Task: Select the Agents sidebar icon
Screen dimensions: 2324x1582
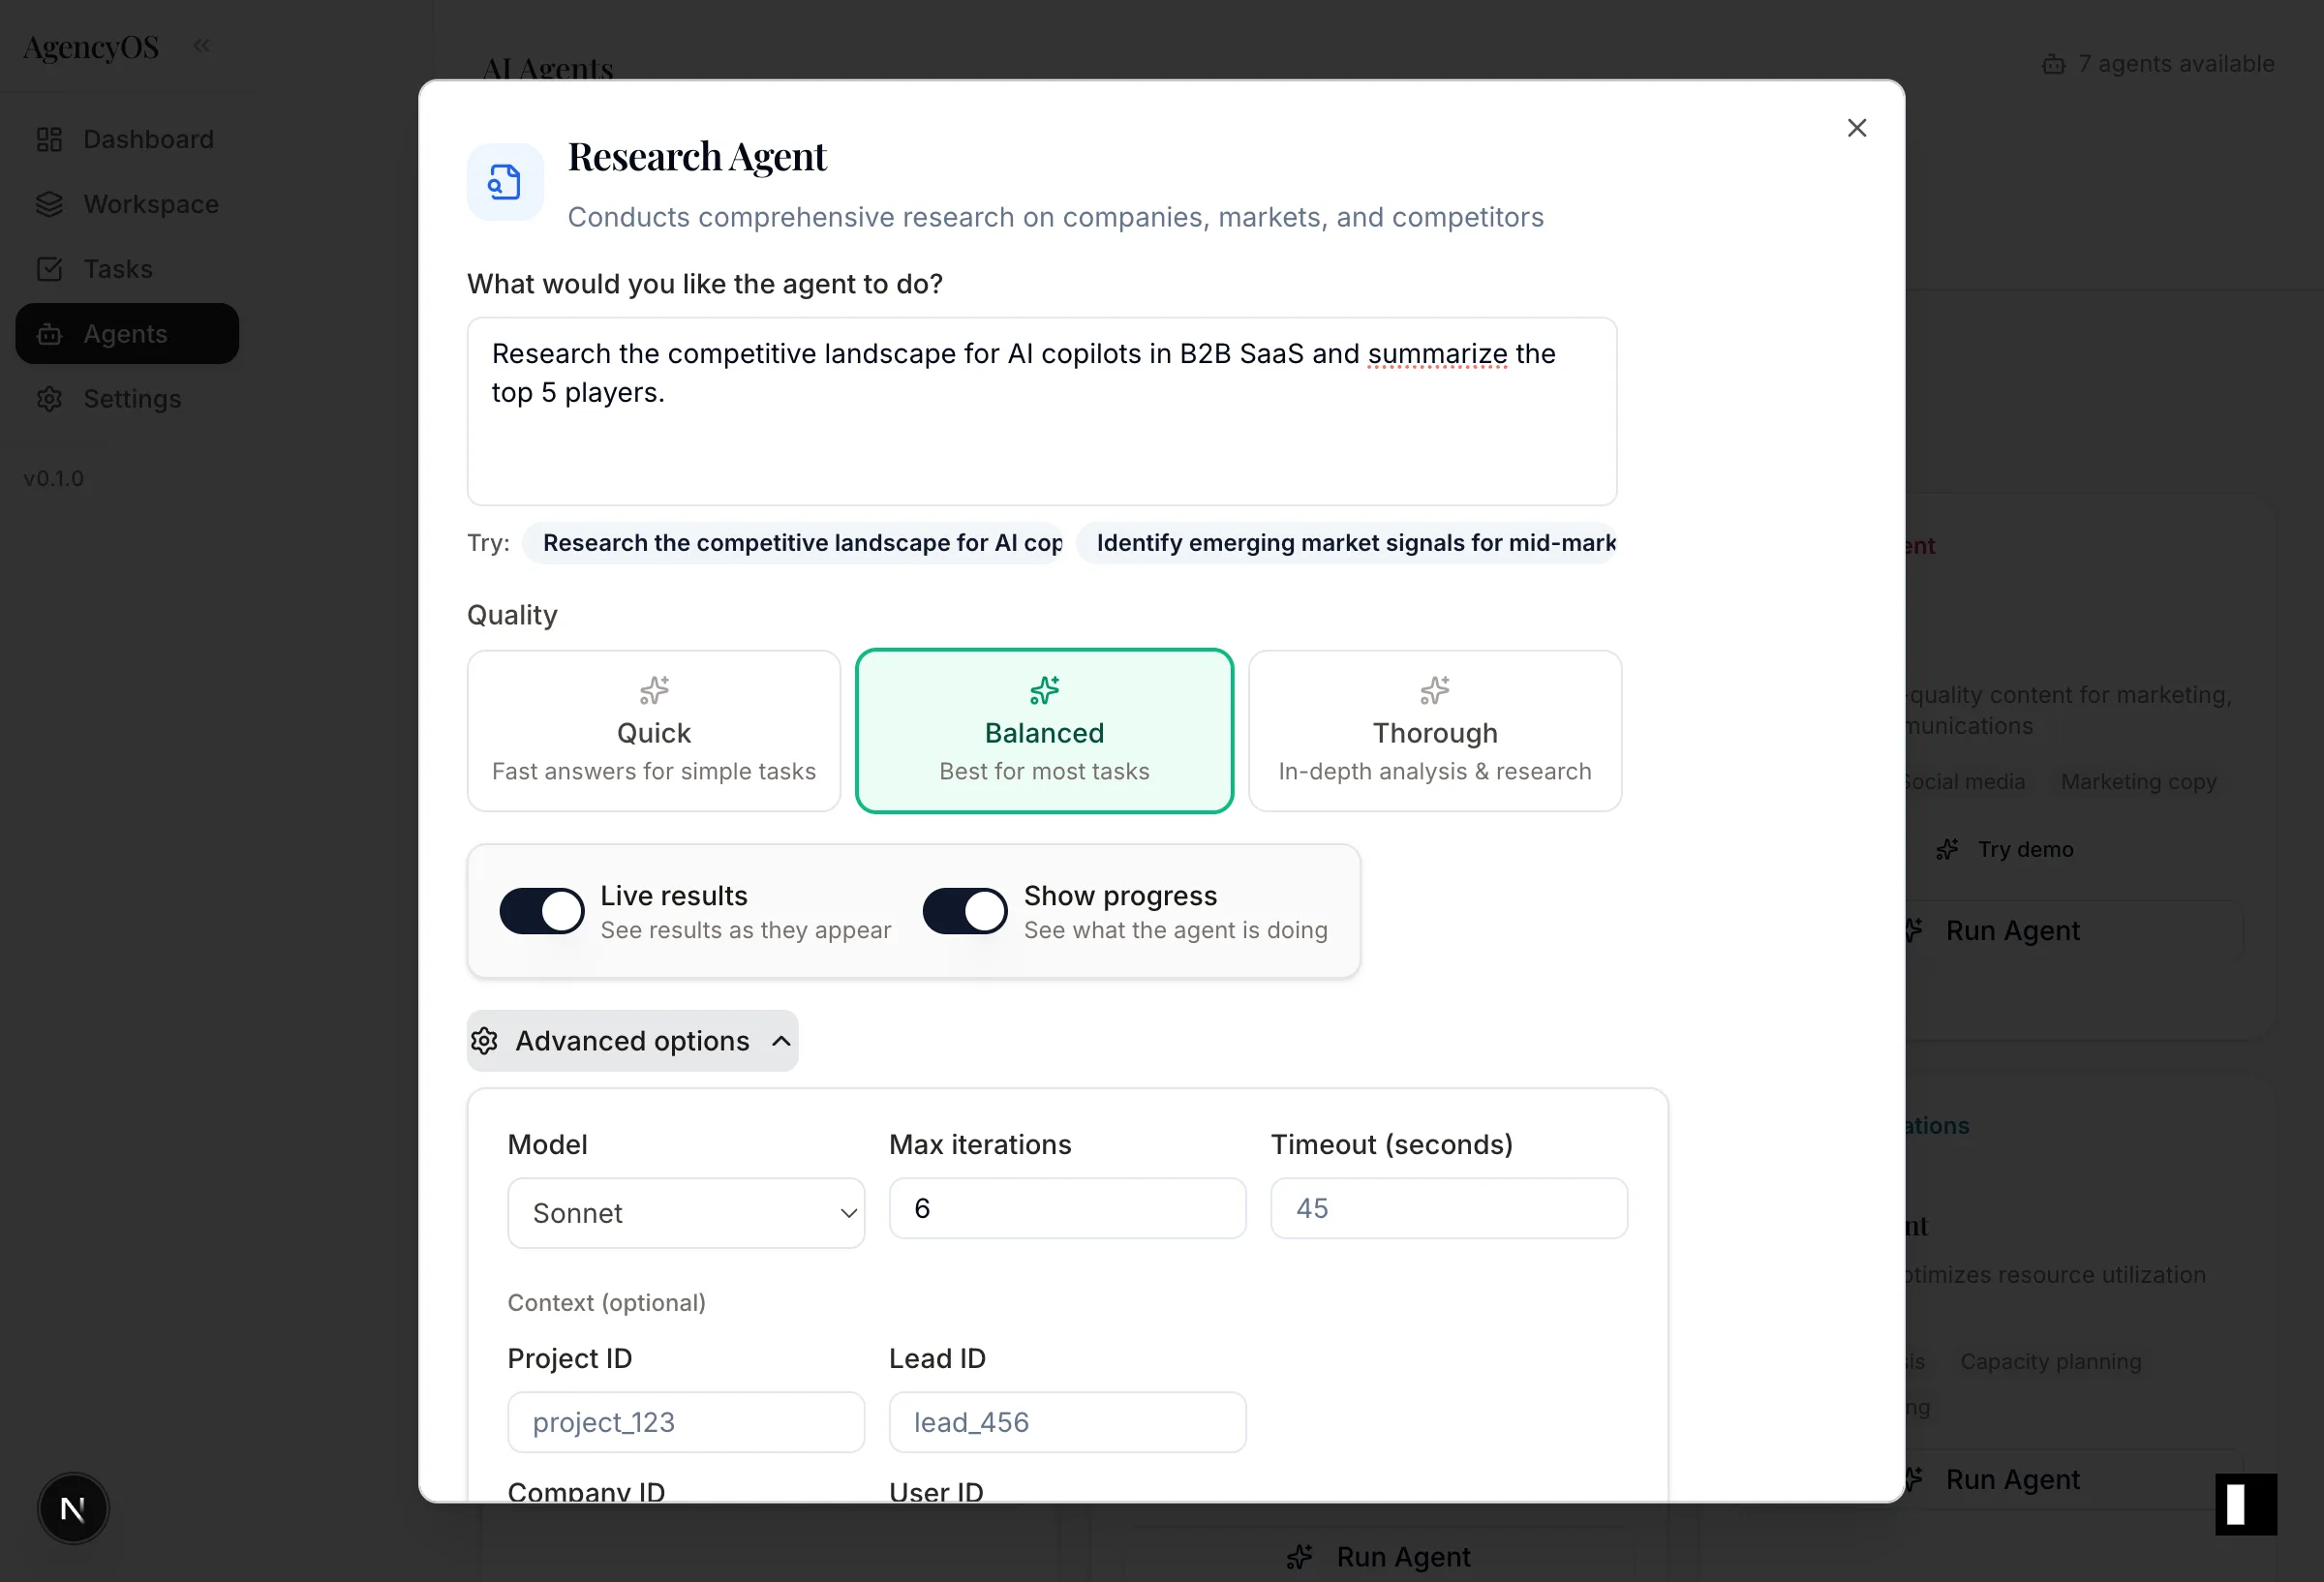Action: point(50,334)
